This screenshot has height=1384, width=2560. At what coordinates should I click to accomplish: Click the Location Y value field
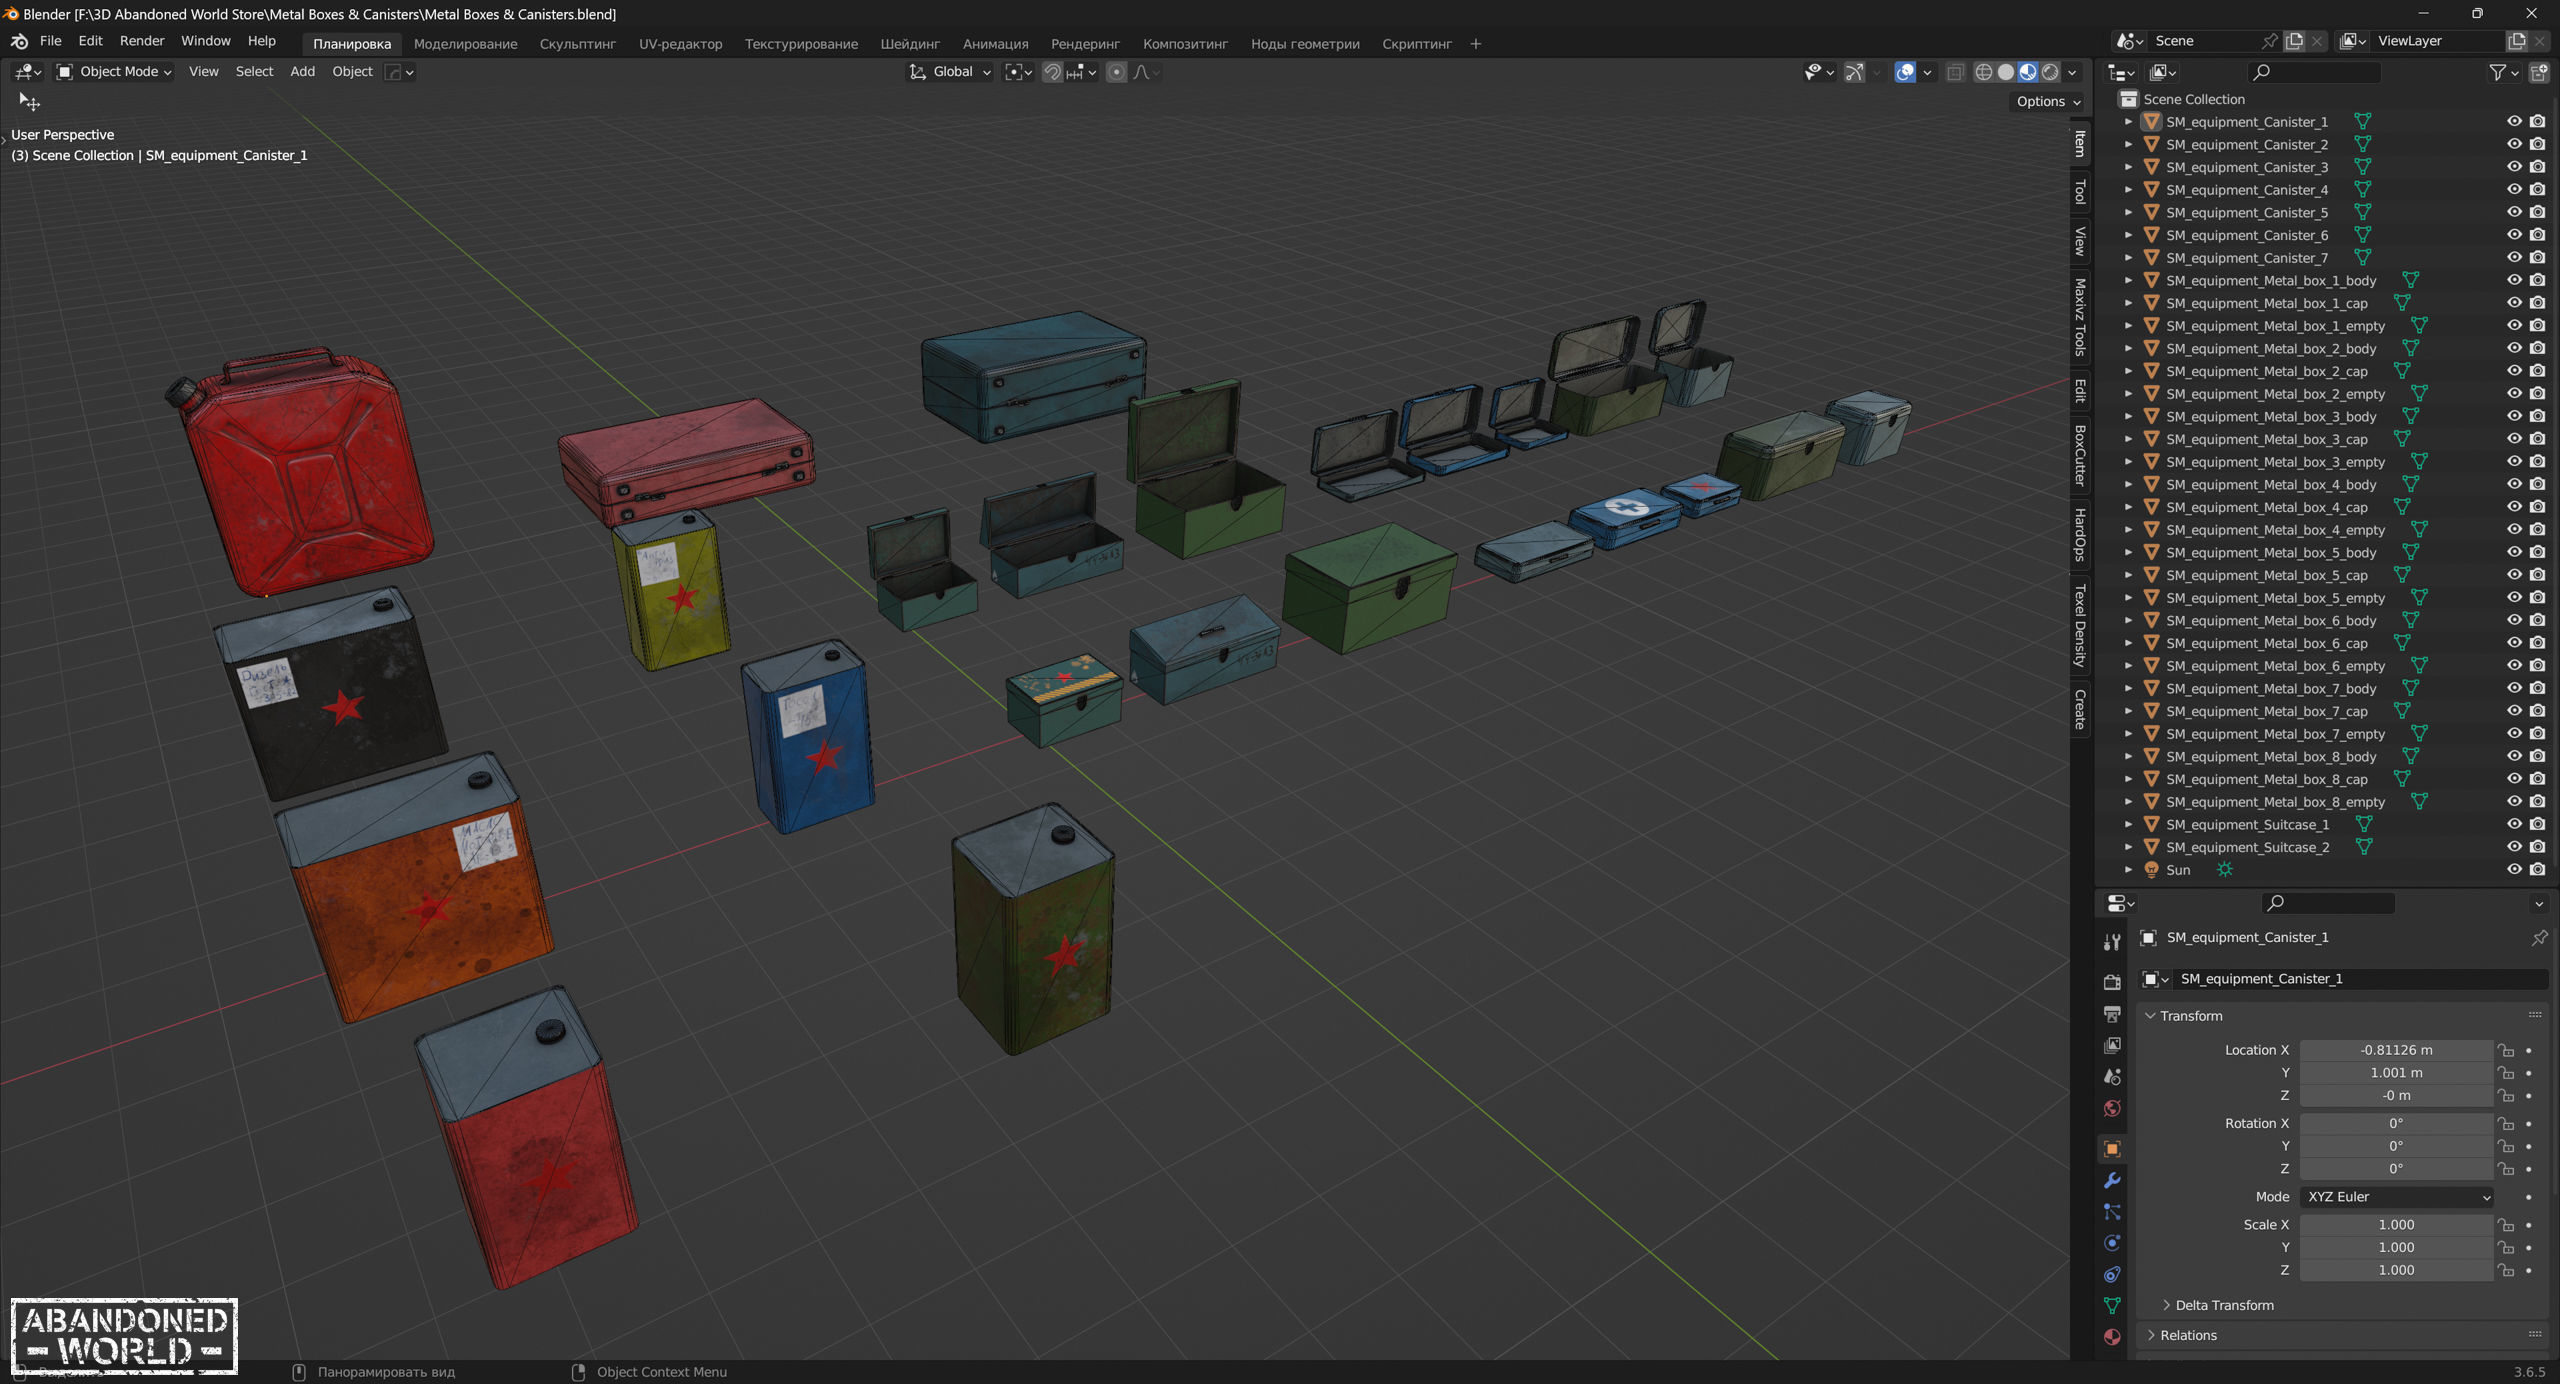click(x=2396, y=1073)
